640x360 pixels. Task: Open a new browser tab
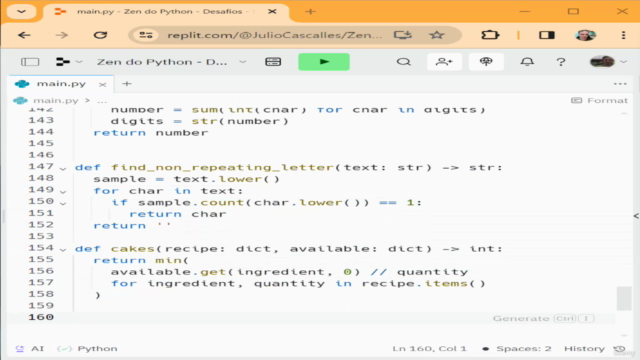(310, 11)
